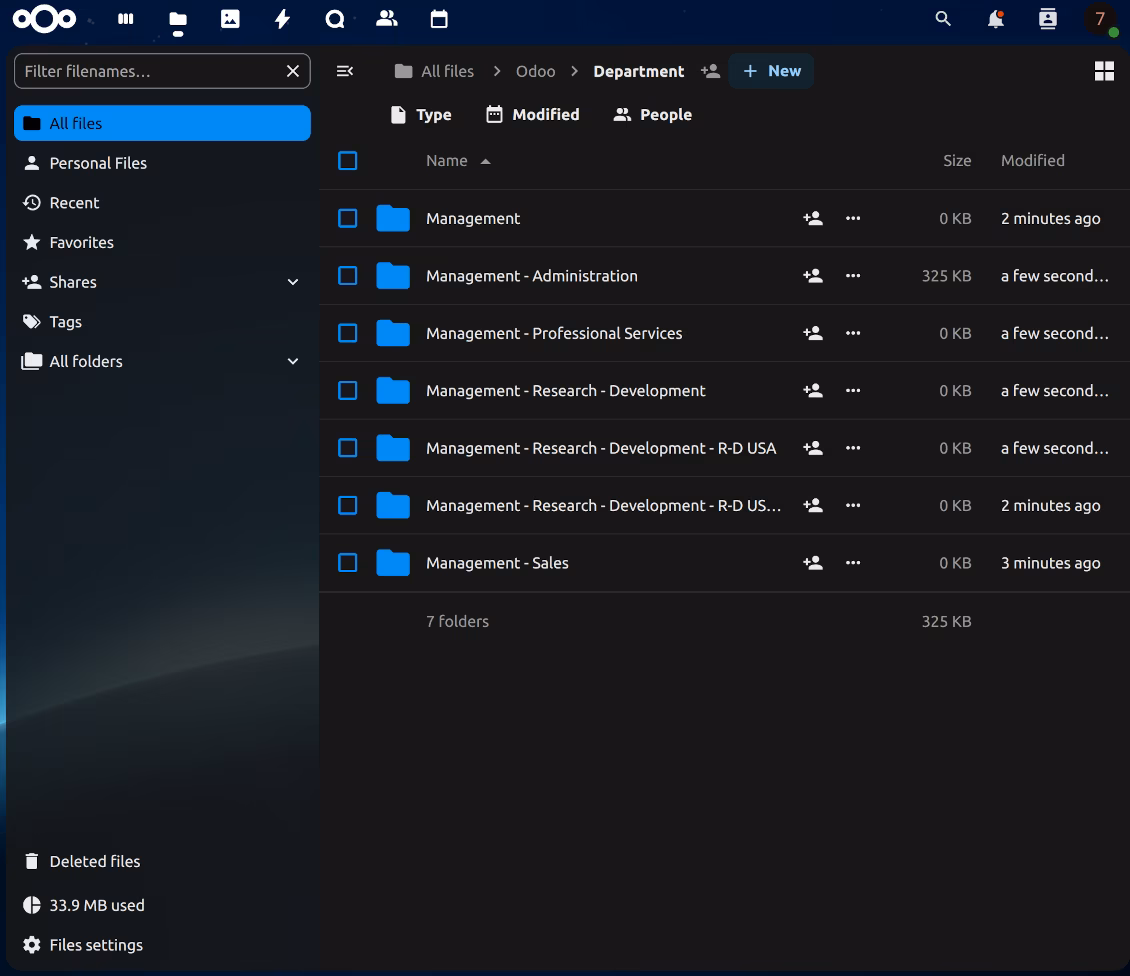The width and height of the screenshot is (1130, 976).
Task: Collapse the navigation sidebar toggle
Action: click(x=344, y=71)
